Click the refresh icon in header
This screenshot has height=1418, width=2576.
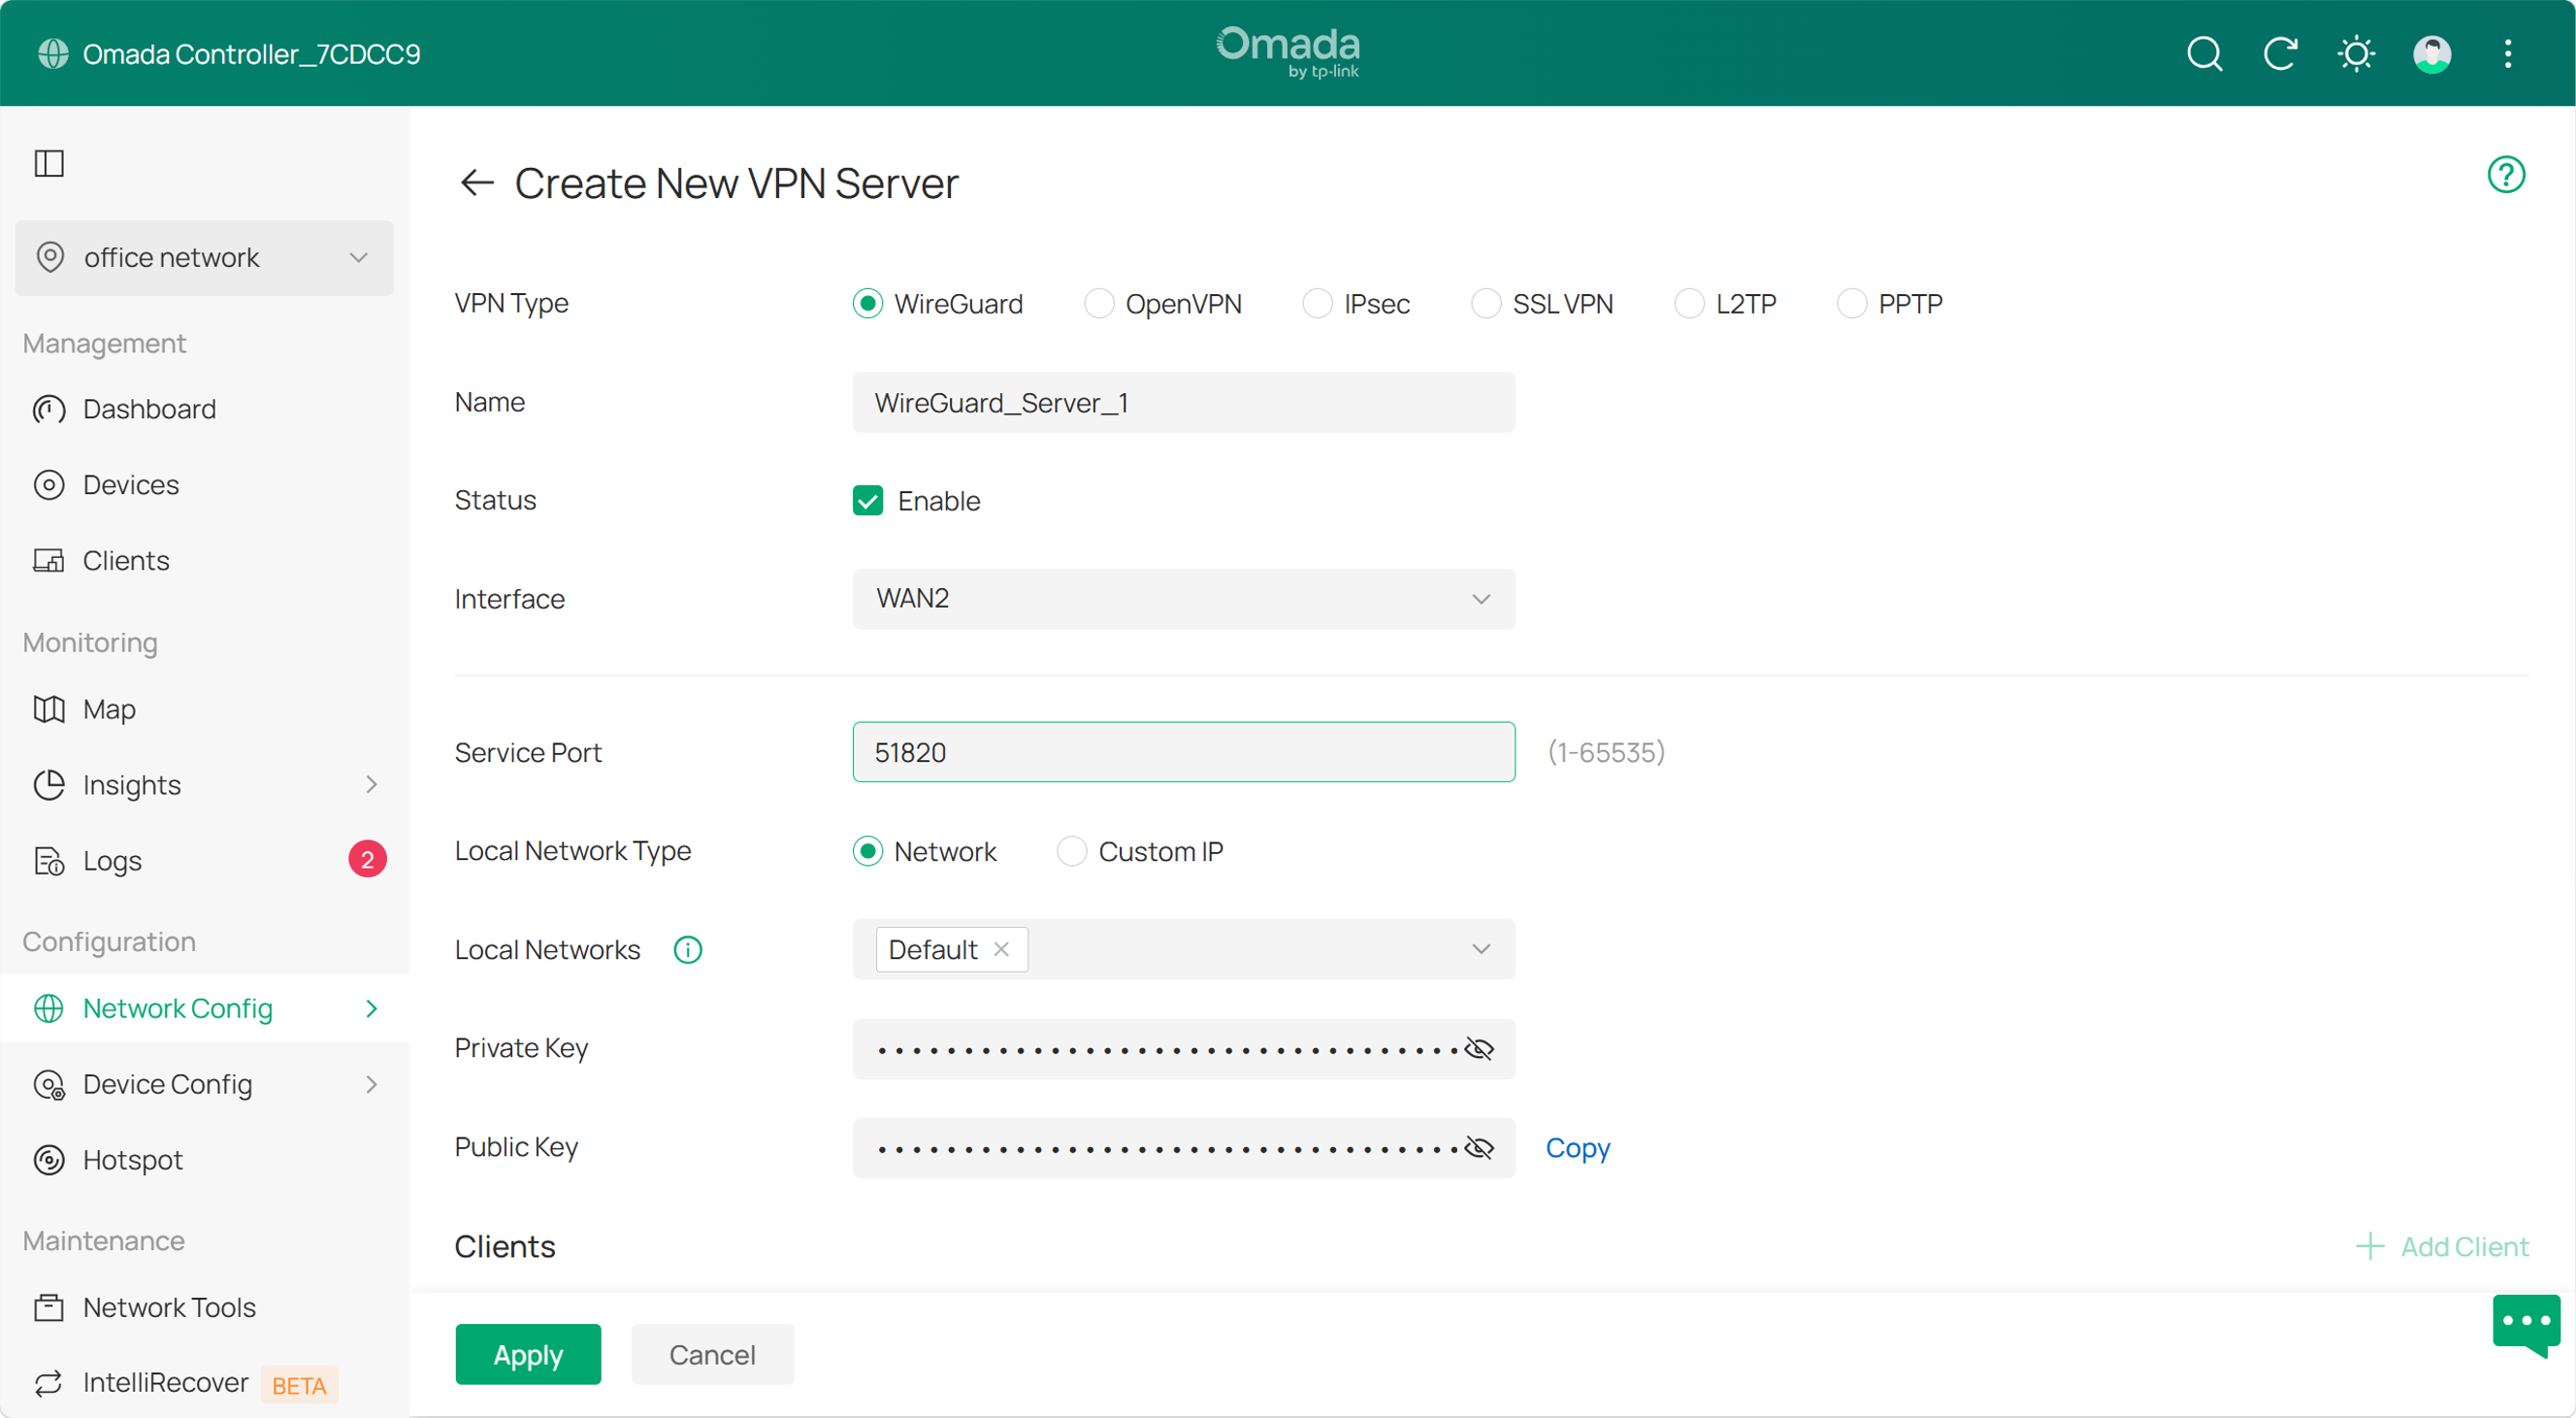coord(2280,54)
